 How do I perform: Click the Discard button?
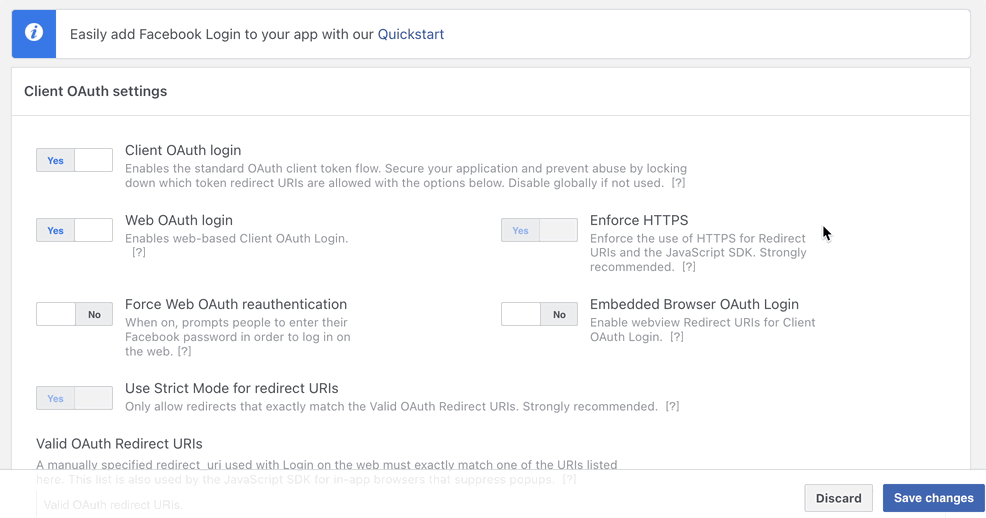coord(838,498)
